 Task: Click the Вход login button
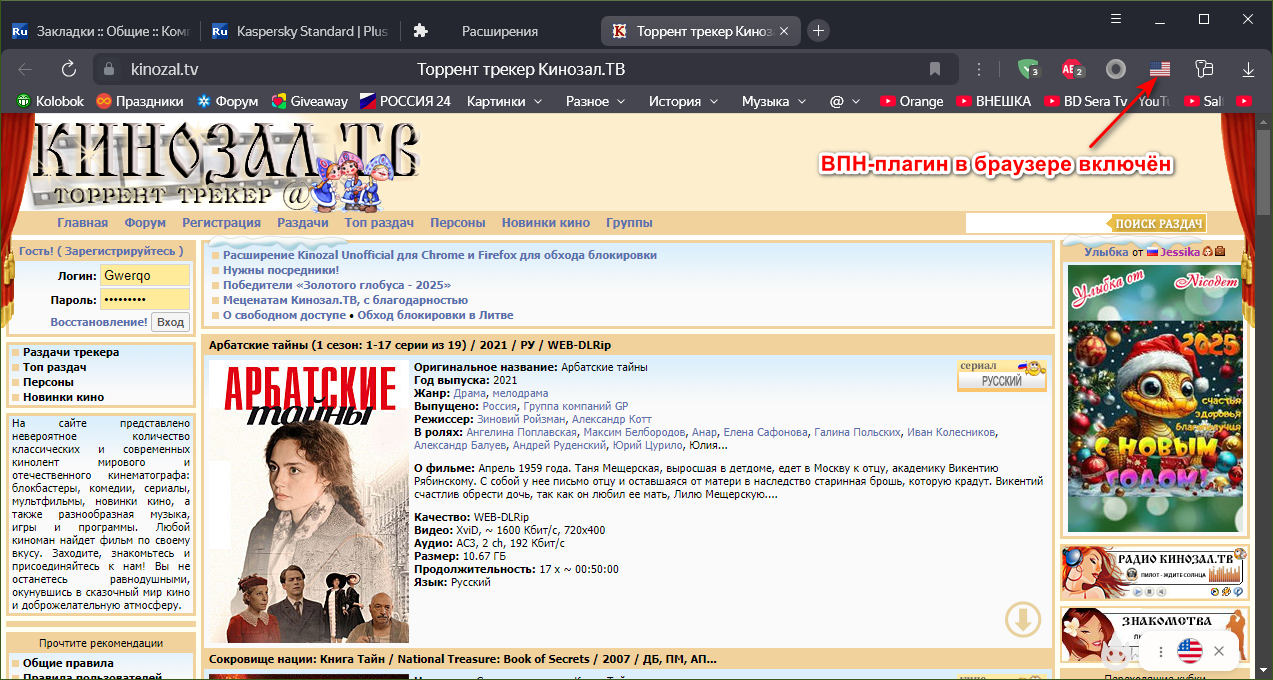[x=170, y=322]
